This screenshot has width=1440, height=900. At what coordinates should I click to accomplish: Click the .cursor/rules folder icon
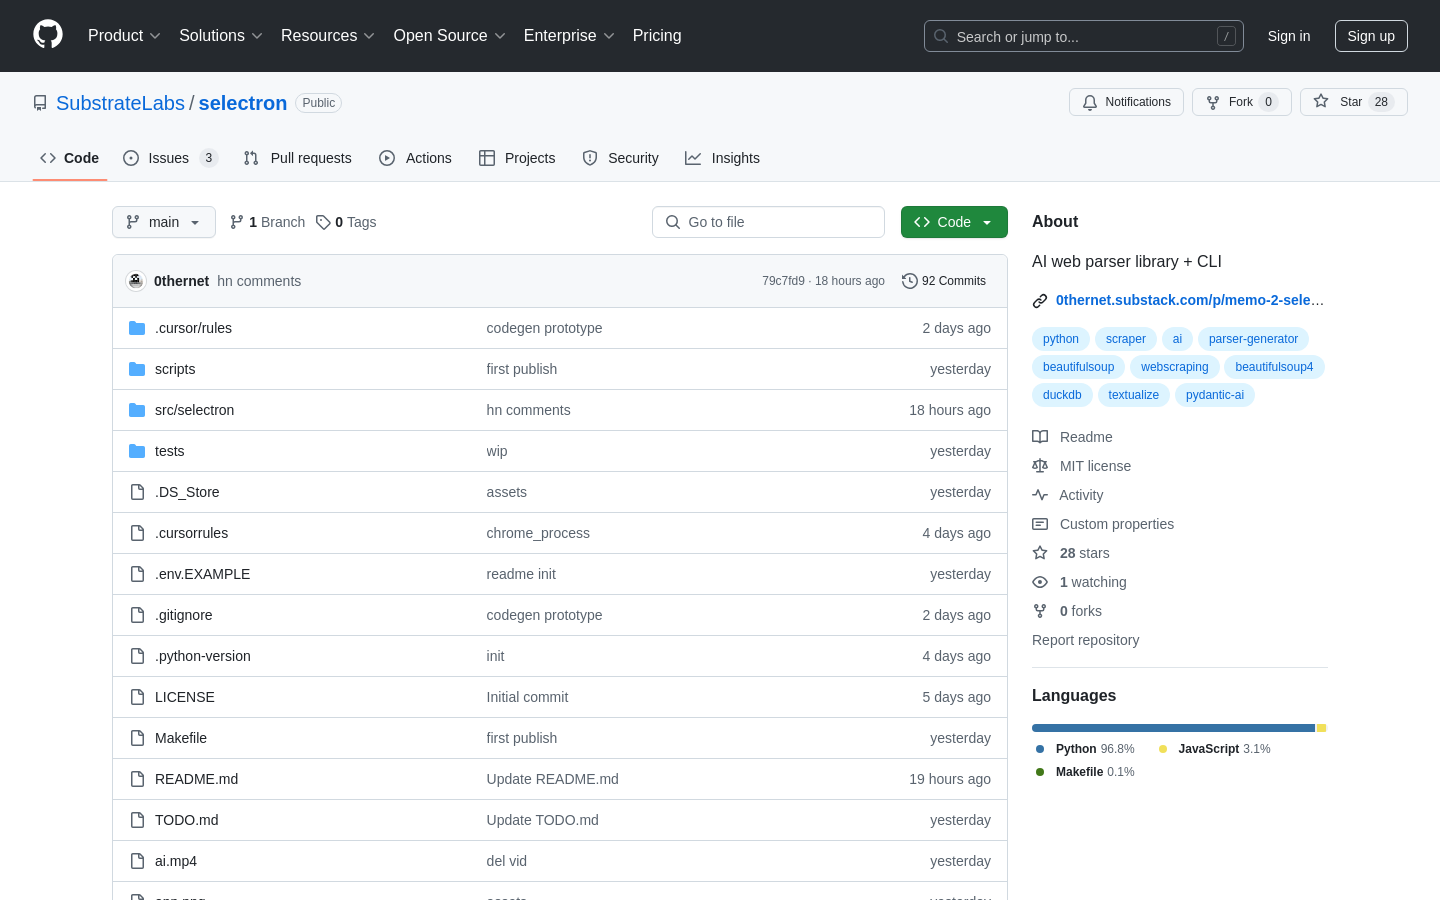click(137, 328)
